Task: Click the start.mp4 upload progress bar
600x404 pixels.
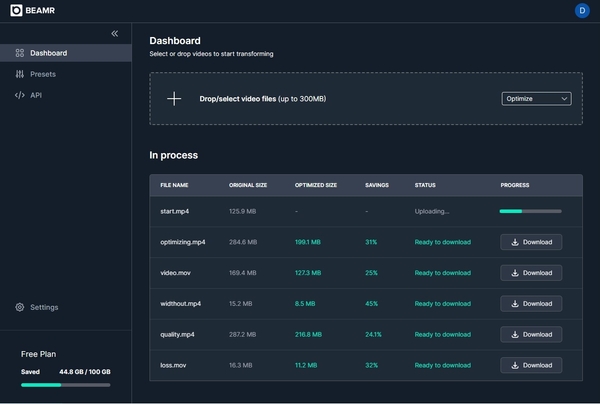Action: 530,211
